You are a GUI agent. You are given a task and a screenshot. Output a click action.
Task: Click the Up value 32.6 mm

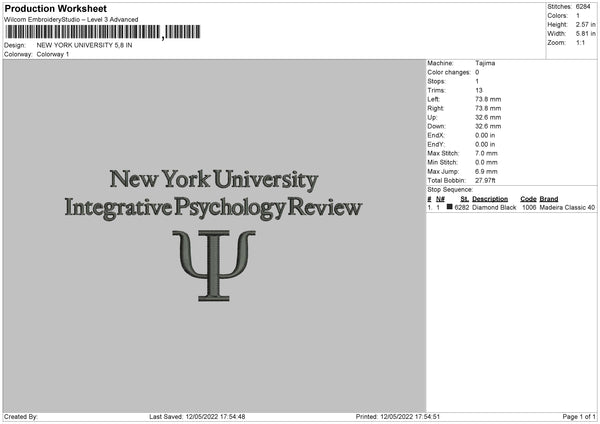(488, 117)
